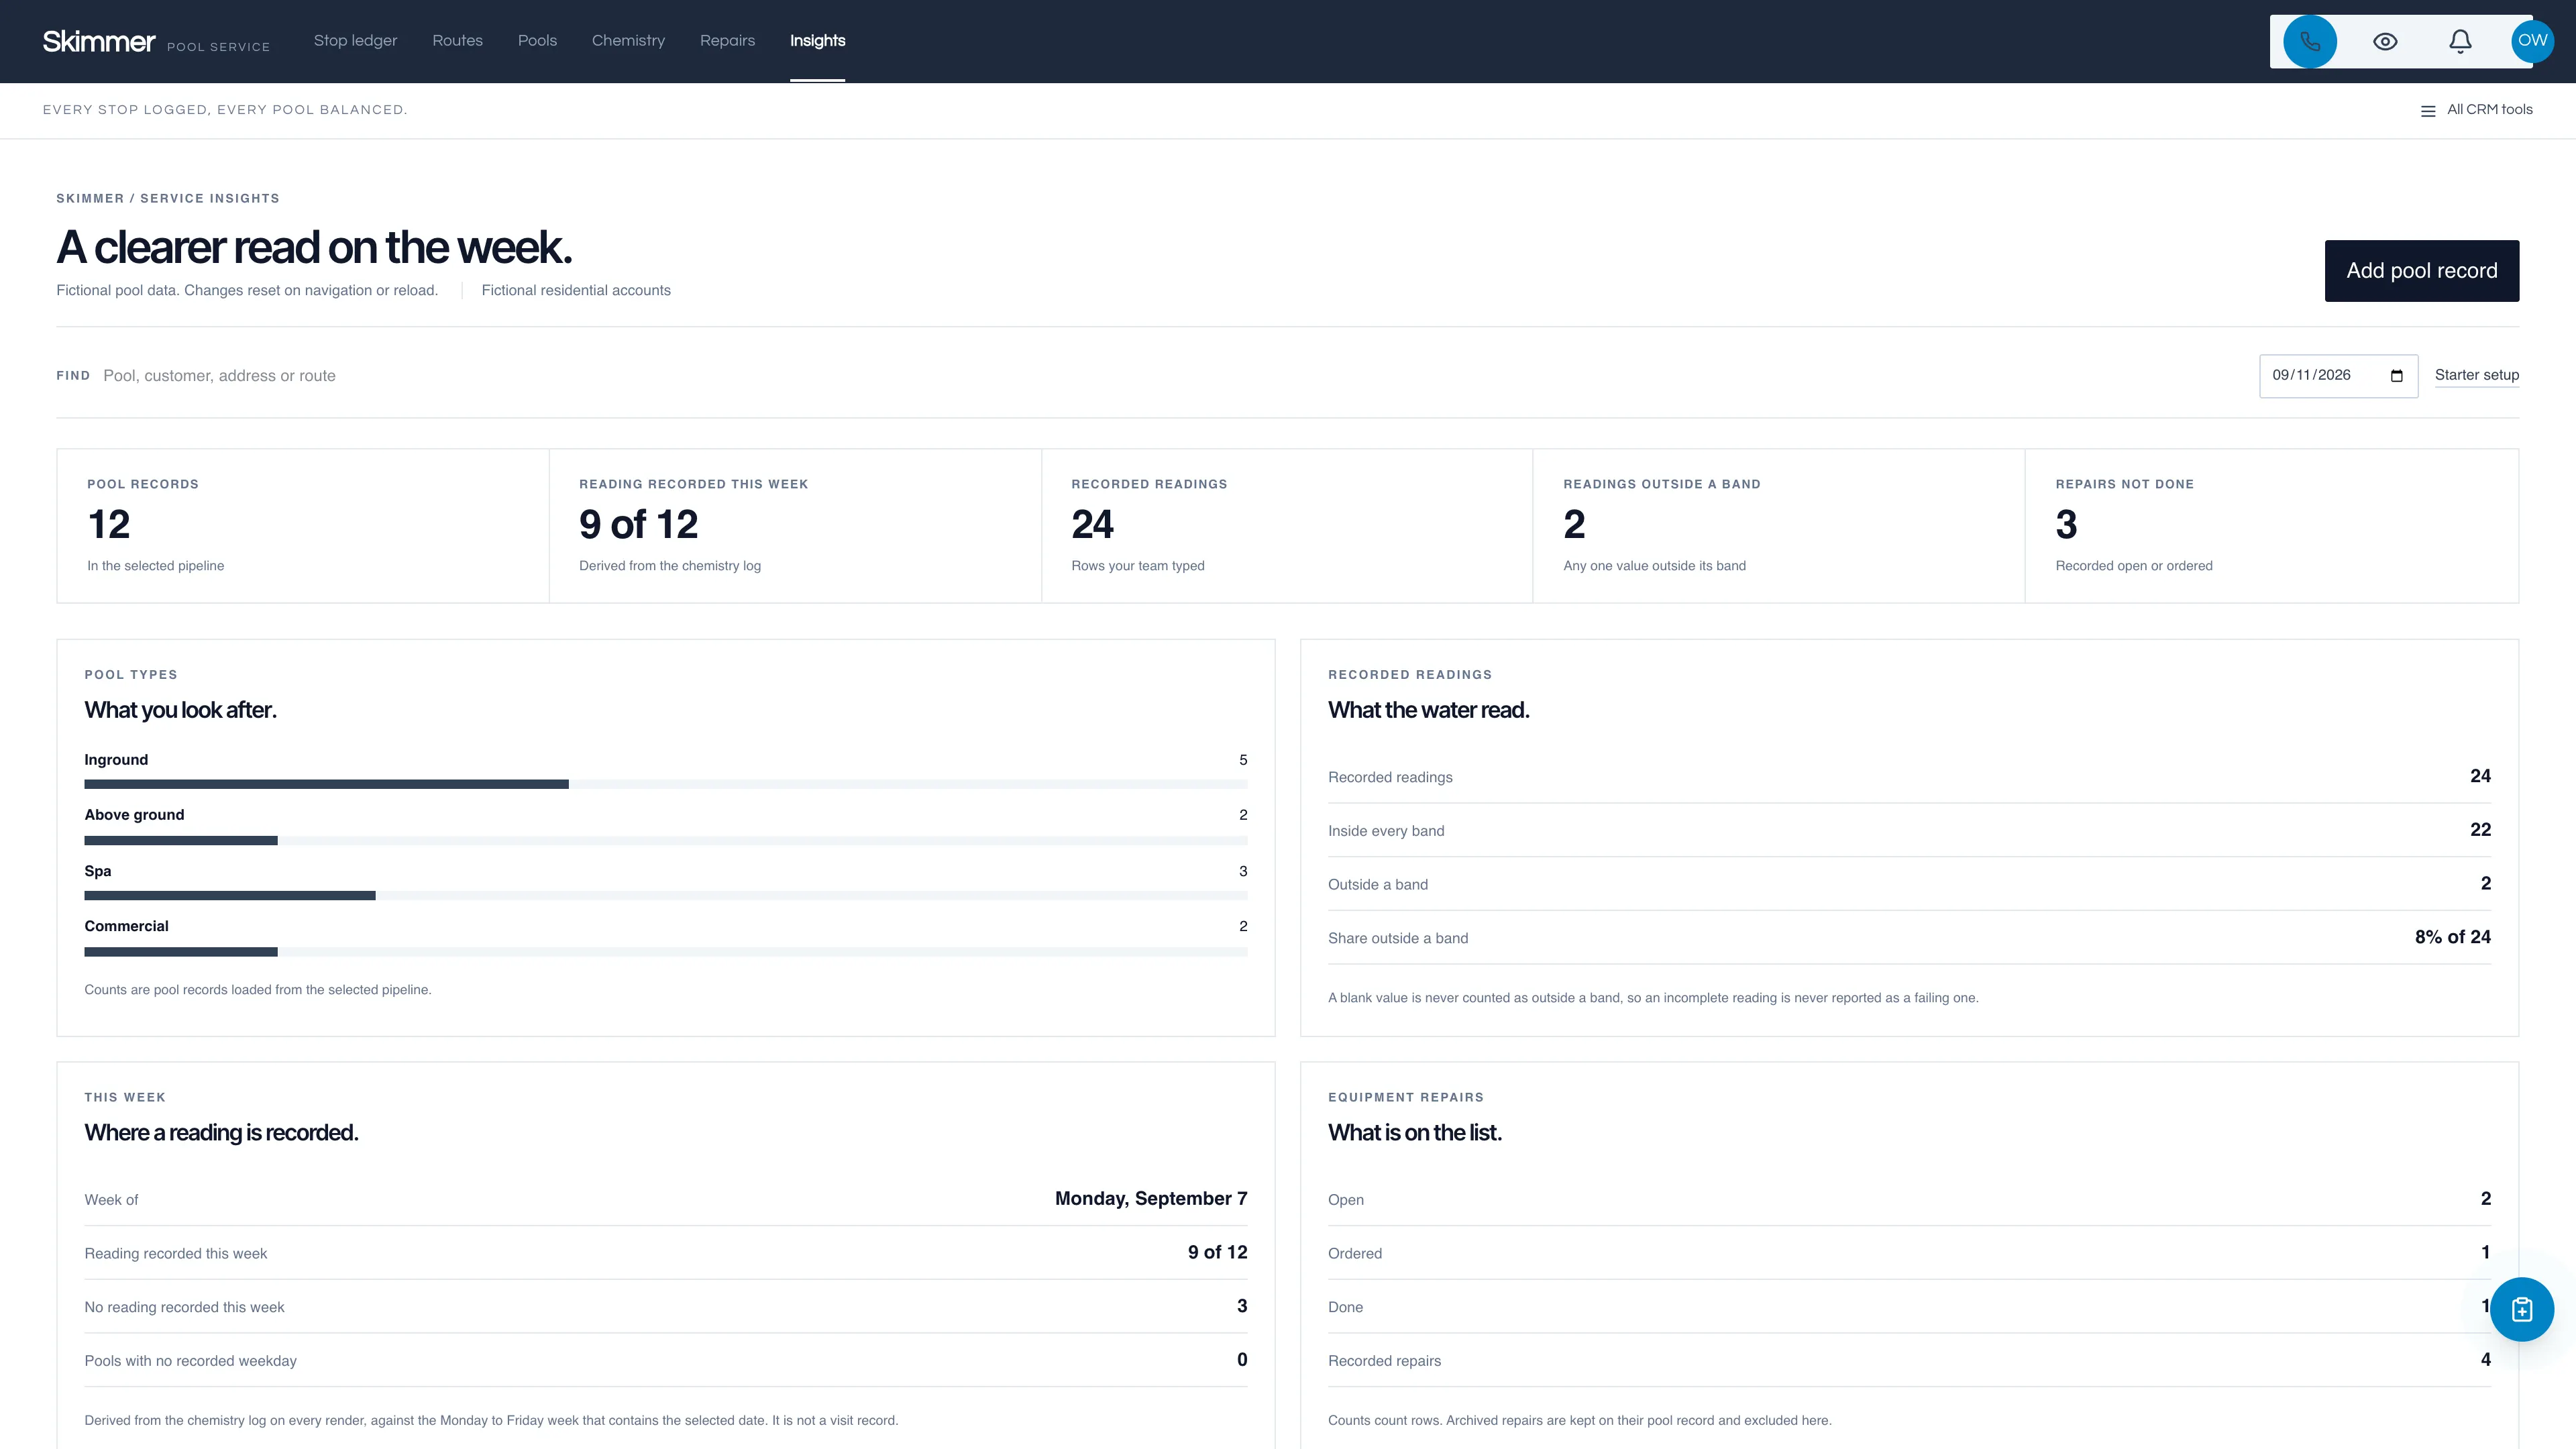Open the Chemistry tab

(628, 41)
